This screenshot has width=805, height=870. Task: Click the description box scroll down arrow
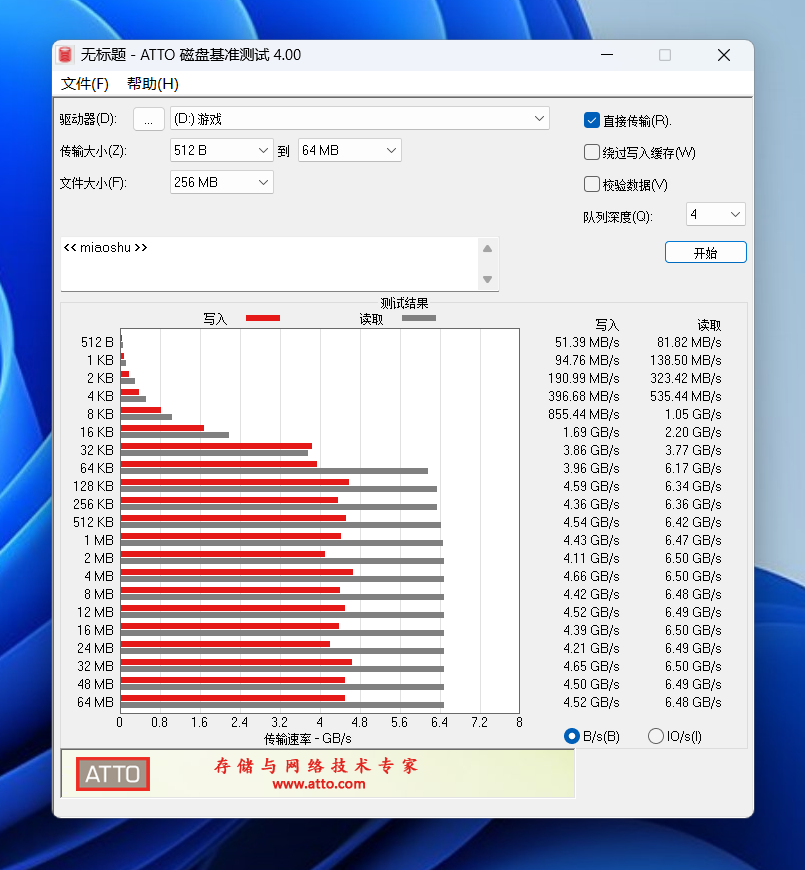pos(488,279)
